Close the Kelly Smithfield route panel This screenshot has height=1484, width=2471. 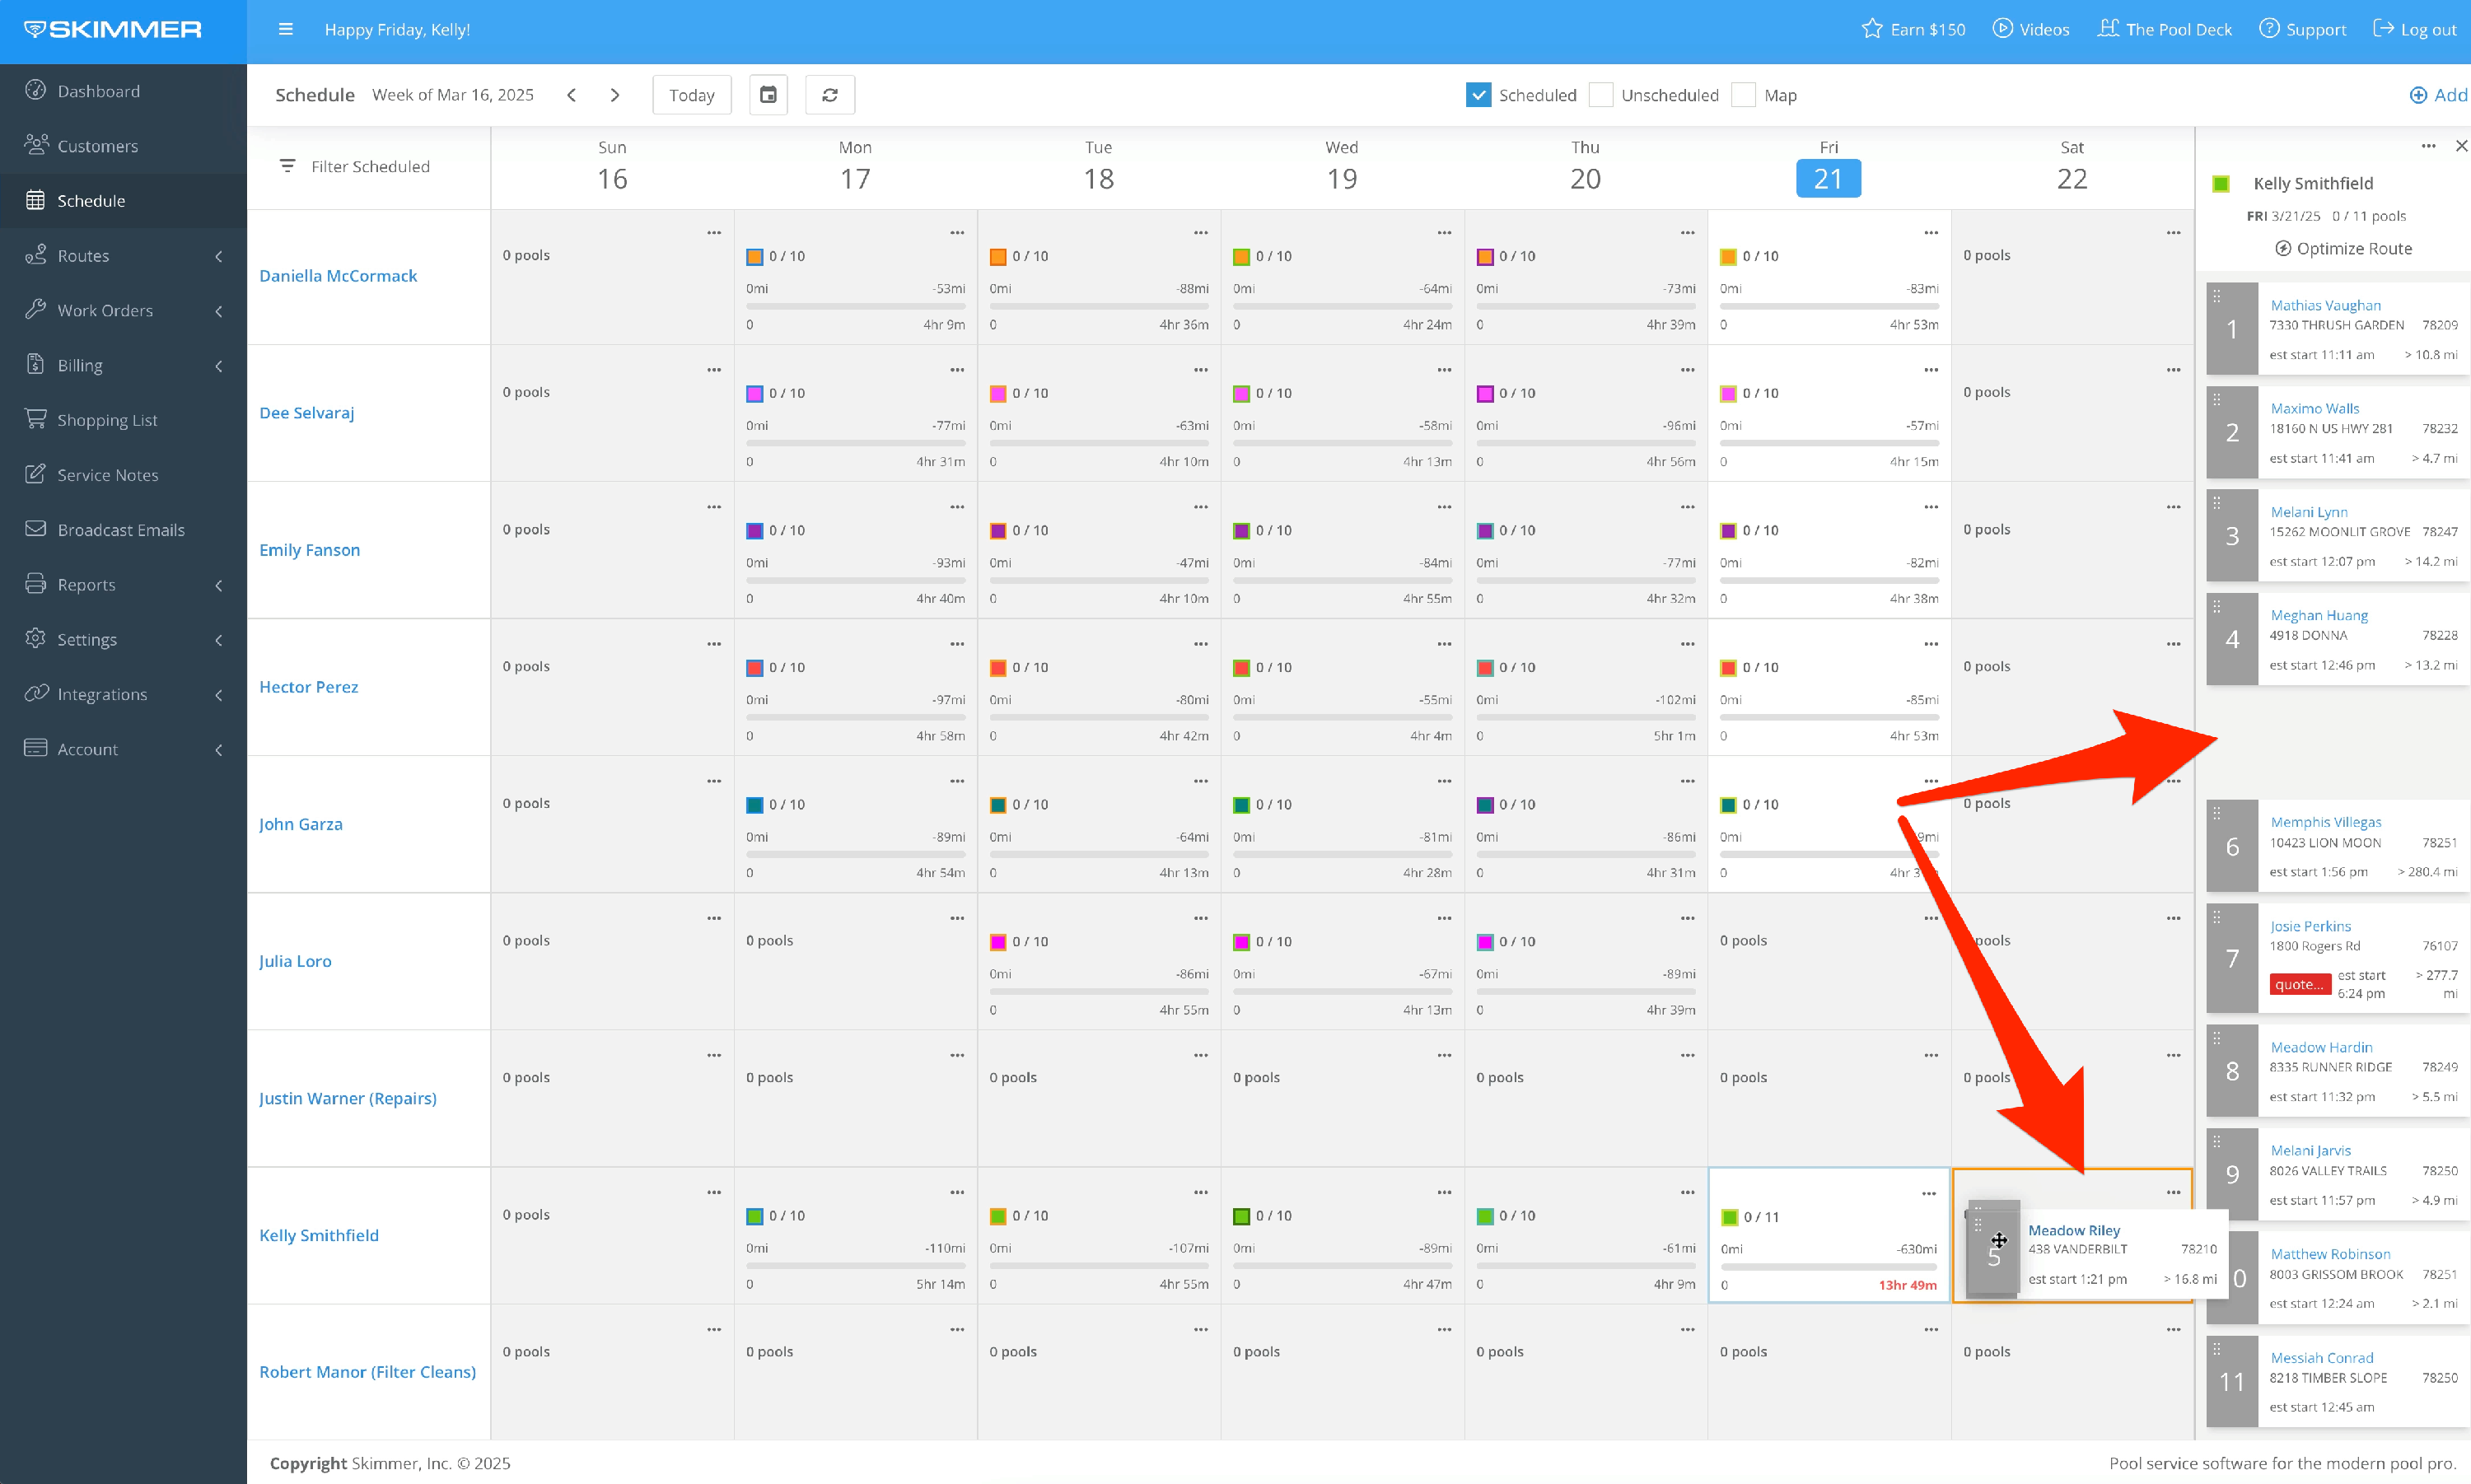pos(2460,146)
